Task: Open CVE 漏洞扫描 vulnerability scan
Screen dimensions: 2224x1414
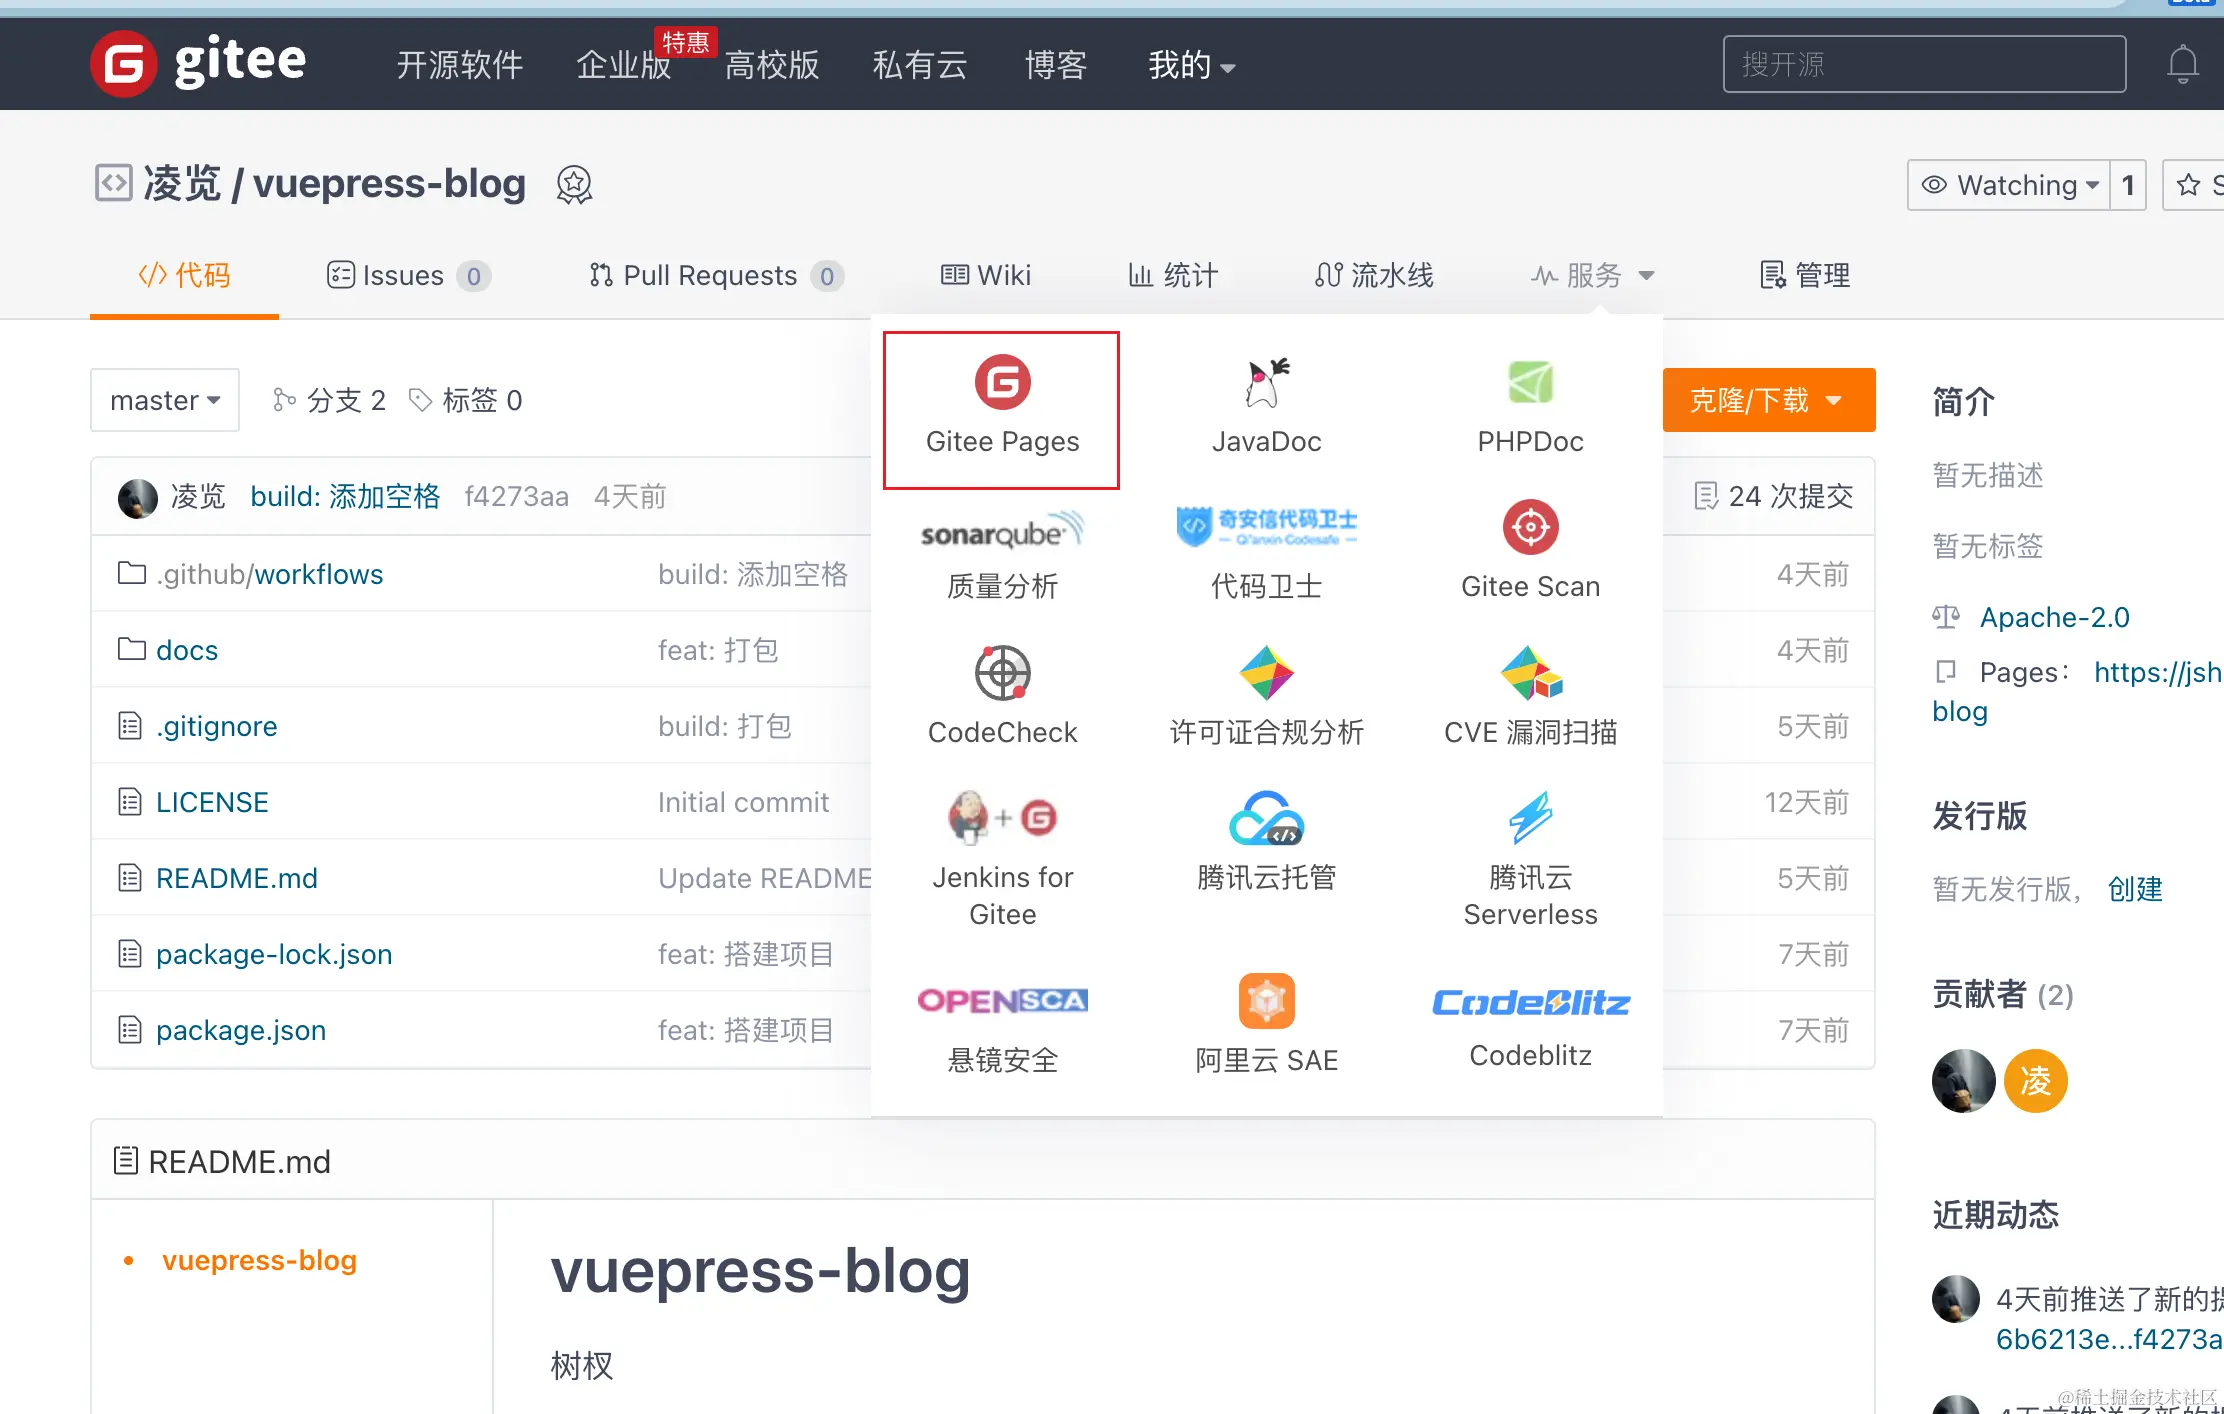Action: (1530, 698)
